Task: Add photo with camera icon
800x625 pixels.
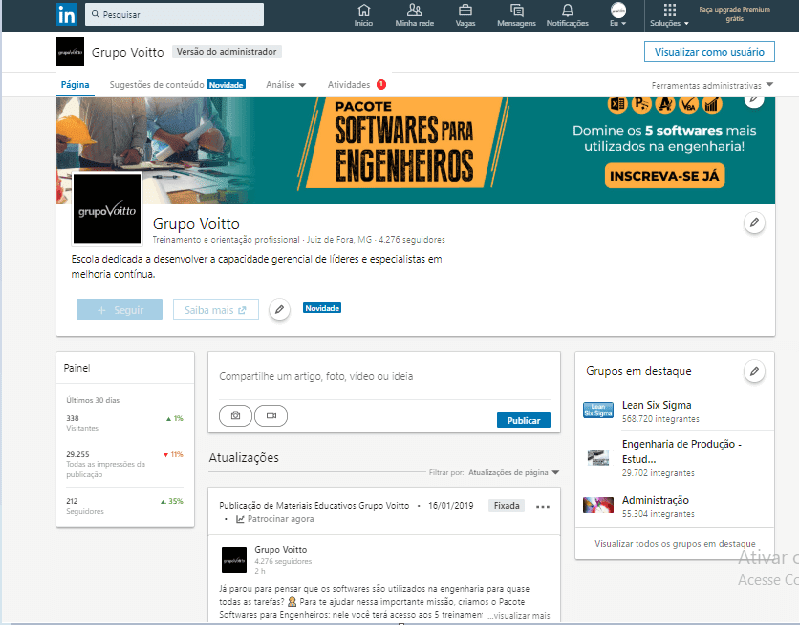Action: [235, 416]
